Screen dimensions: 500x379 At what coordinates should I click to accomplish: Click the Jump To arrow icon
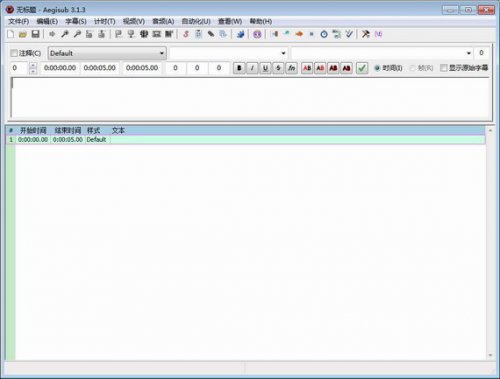pyautogui.click(x=52, y=34)
